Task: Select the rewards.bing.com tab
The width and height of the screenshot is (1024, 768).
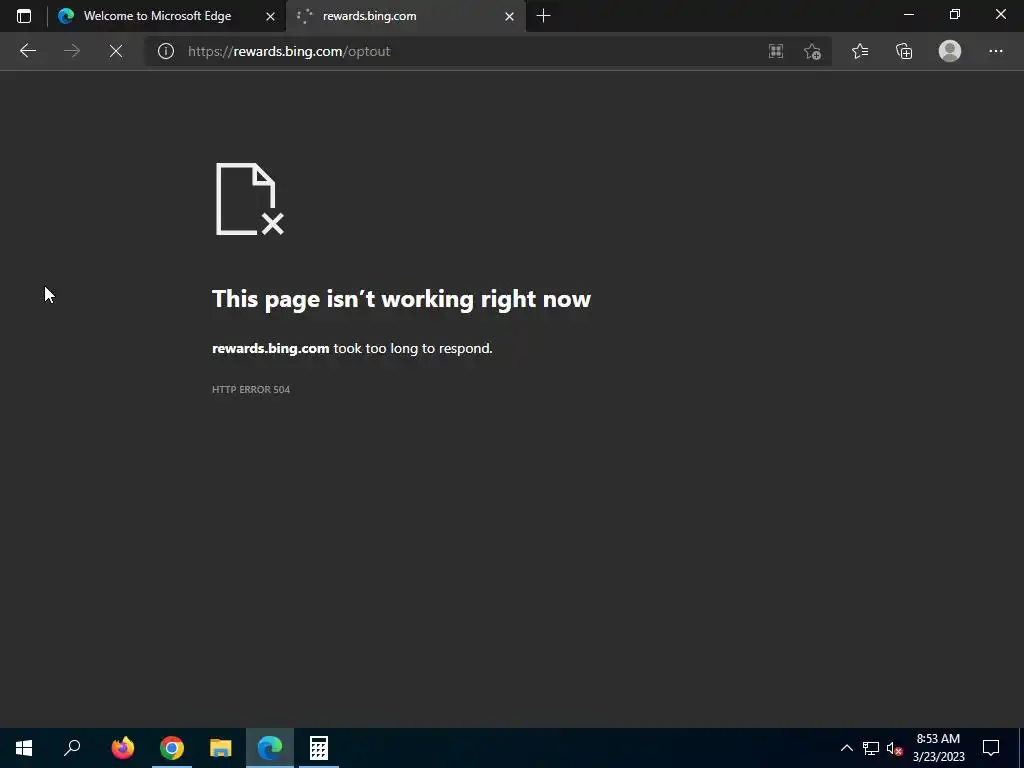Action: point(406,16)
